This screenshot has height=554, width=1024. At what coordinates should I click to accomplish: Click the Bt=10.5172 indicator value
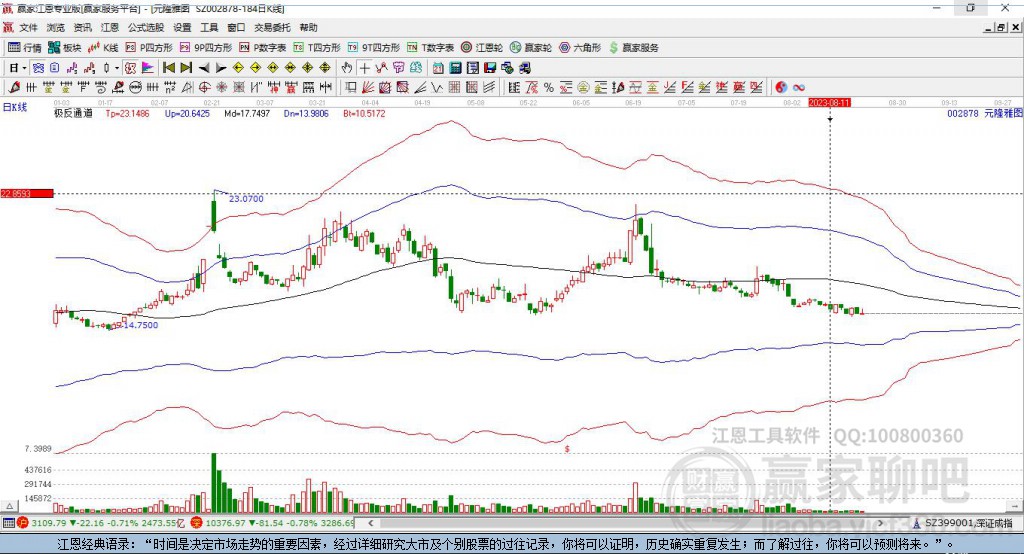tap(364, 113)
